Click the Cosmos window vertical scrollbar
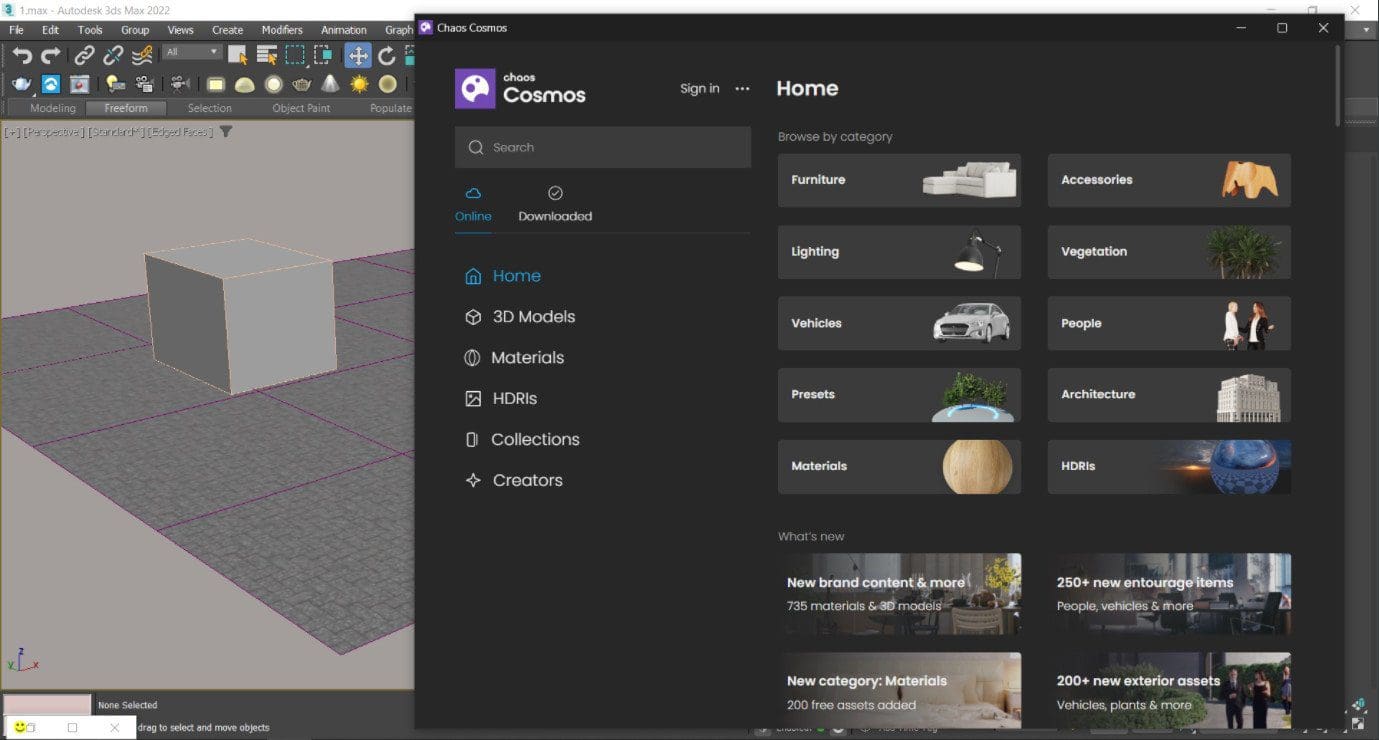1379x740 pixels. pos(1338,86)
